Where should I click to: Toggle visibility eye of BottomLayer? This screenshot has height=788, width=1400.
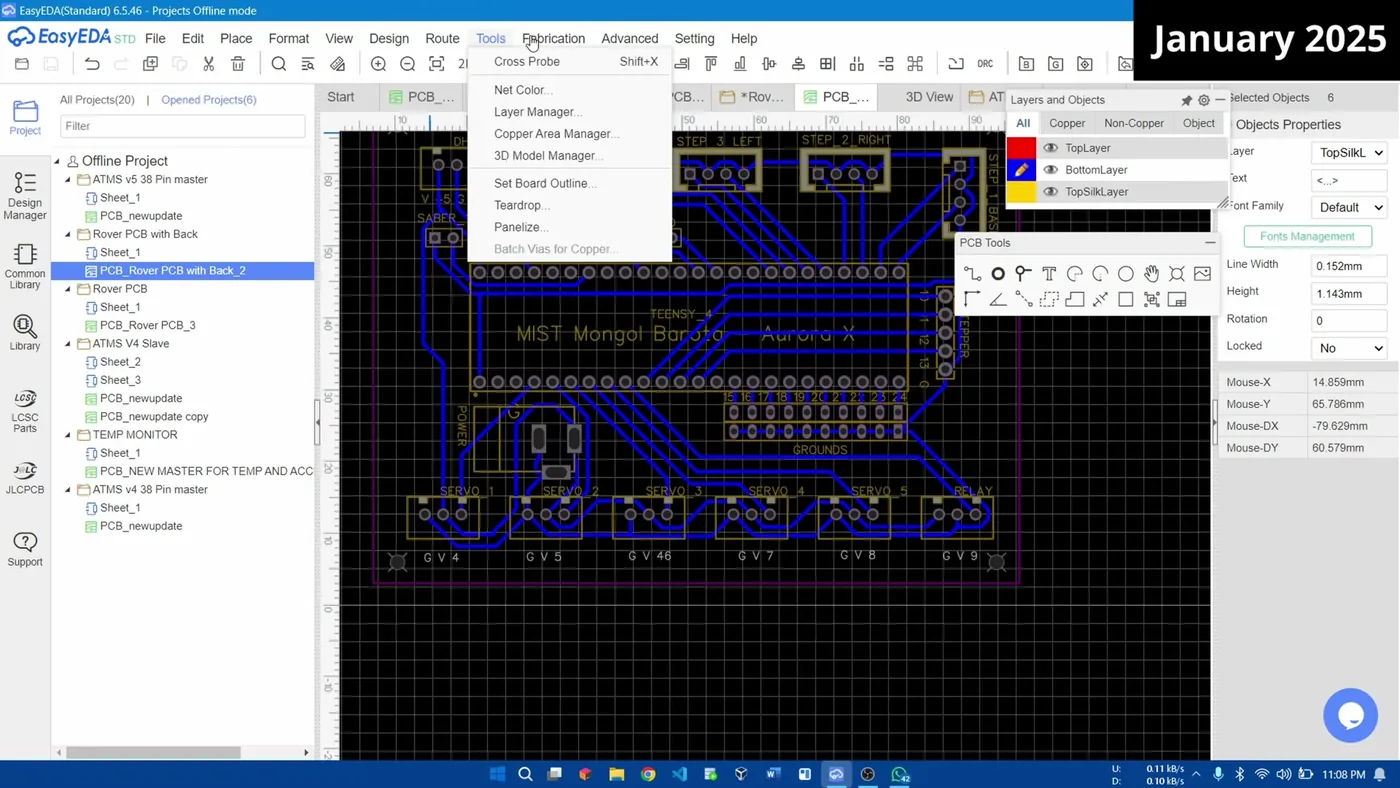[1050, 170]
